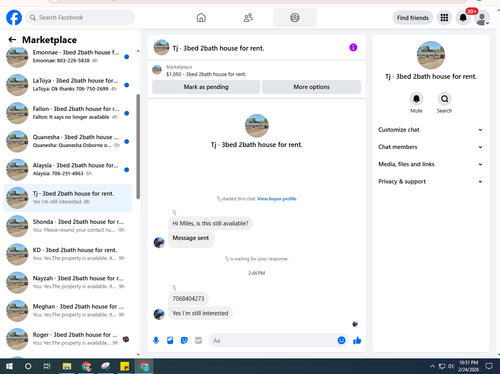
Task: Open KD's conversation
Action: pyautogui.click(x=68, y=254)
